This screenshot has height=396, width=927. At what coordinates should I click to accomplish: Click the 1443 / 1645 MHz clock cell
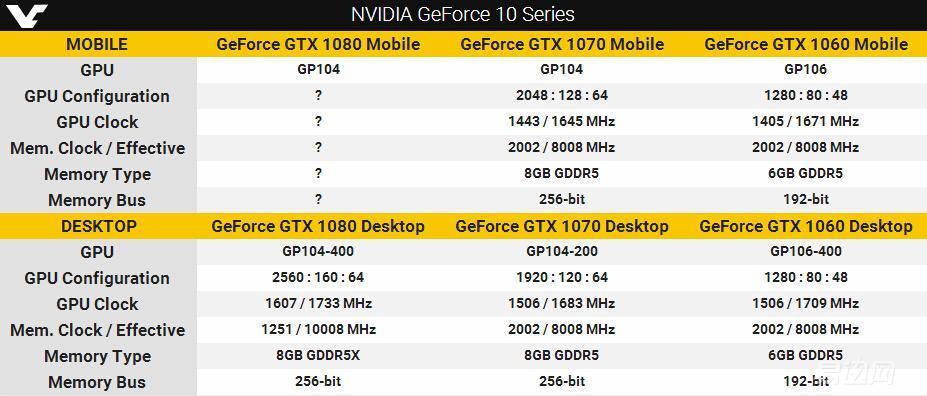(562, 122)
